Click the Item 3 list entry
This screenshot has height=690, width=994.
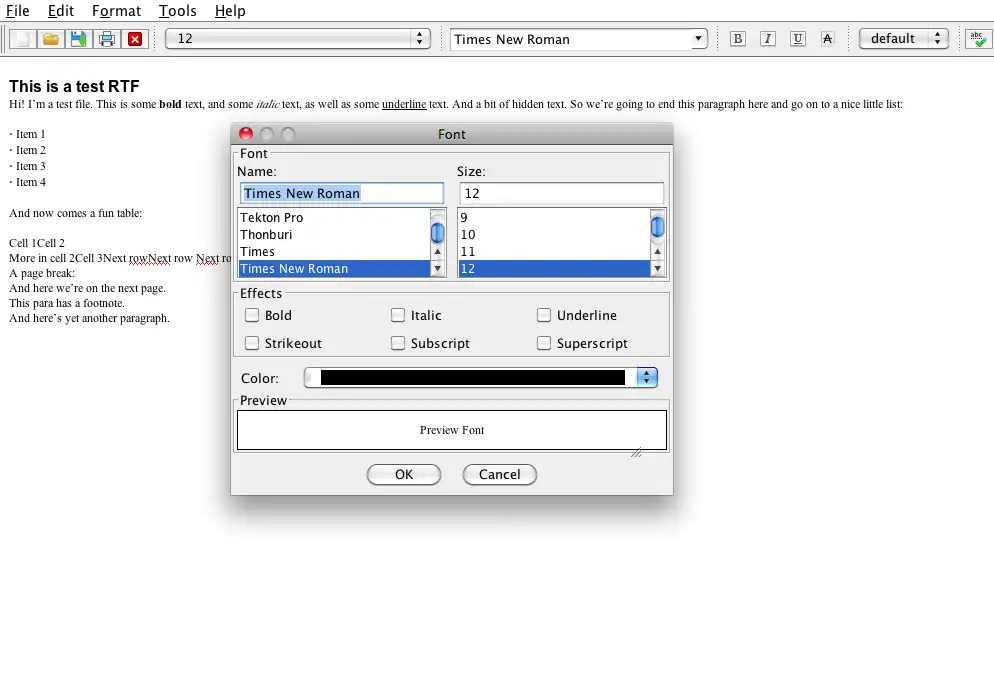point(27,166)
